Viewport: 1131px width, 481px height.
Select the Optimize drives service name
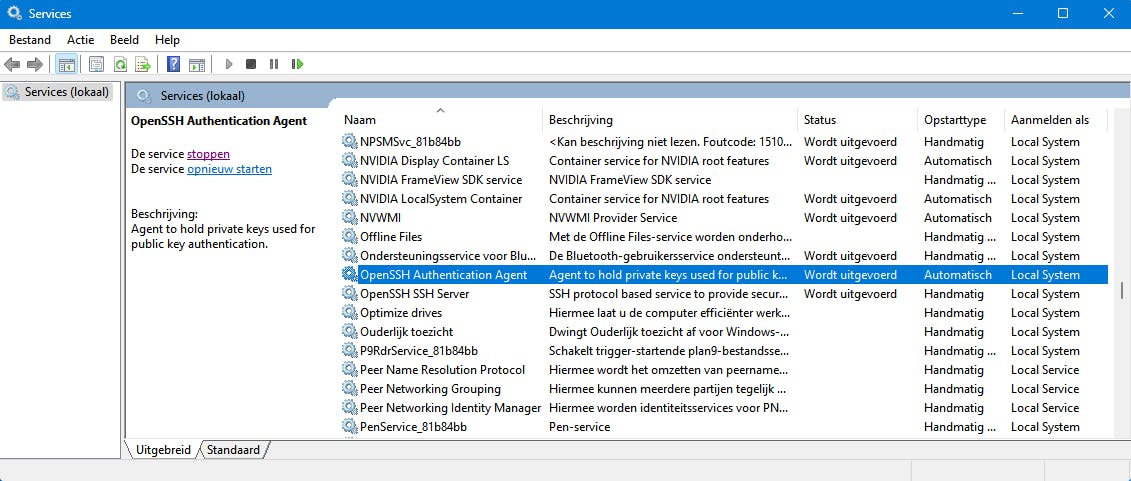[401, 312]
